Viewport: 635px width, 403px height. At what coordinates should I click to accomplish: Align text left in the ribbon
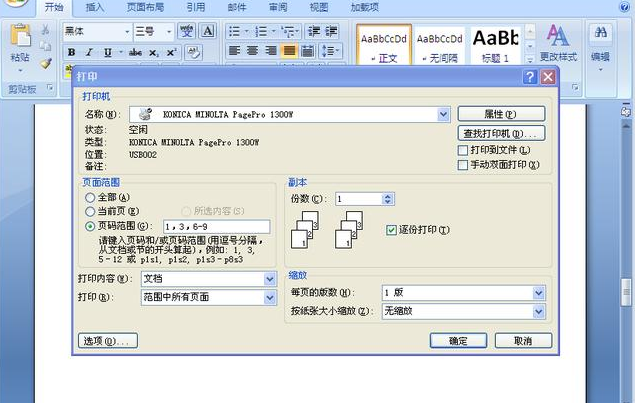pos(234,51)
